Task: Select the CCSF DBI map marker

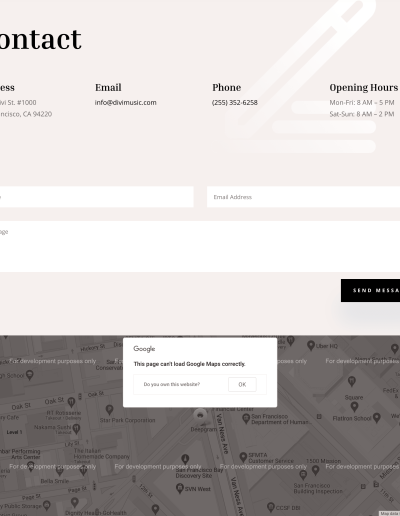Action: (271, 507)
